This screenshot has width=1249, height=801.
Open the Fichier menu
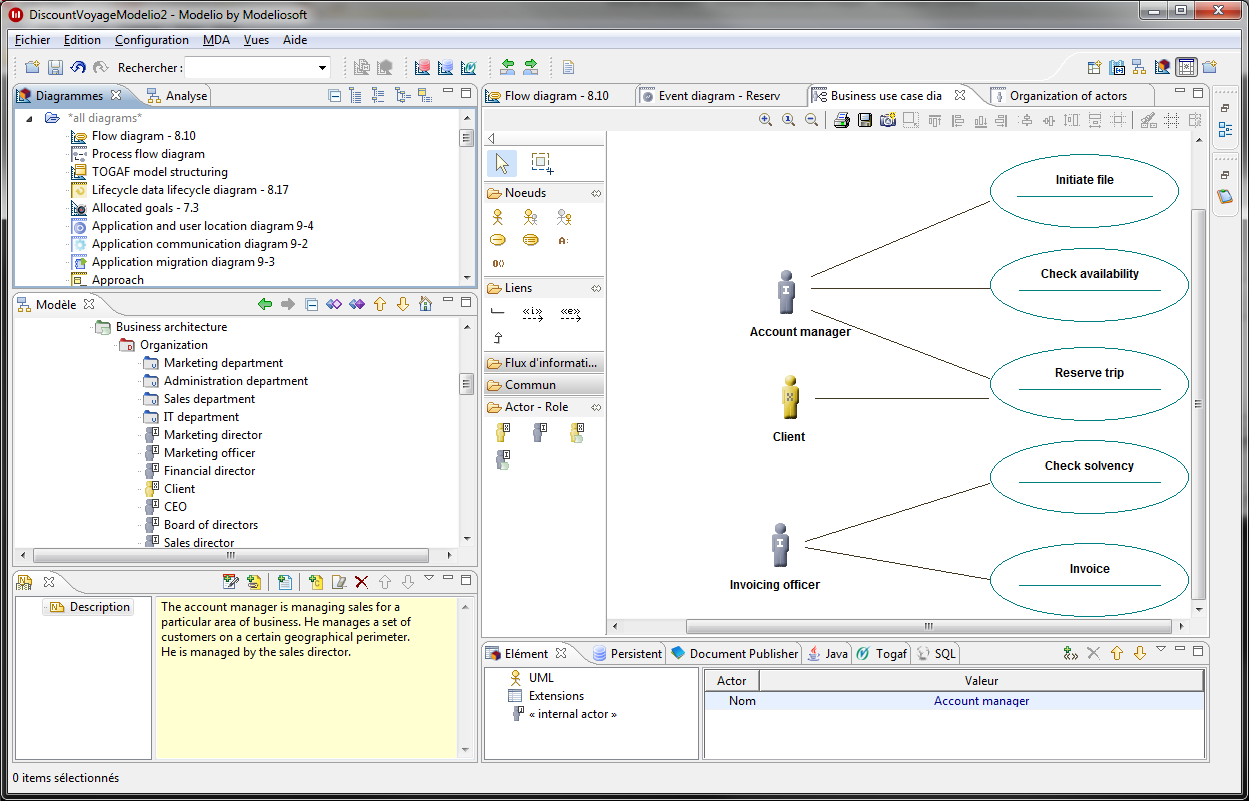[x=33, y=40]
